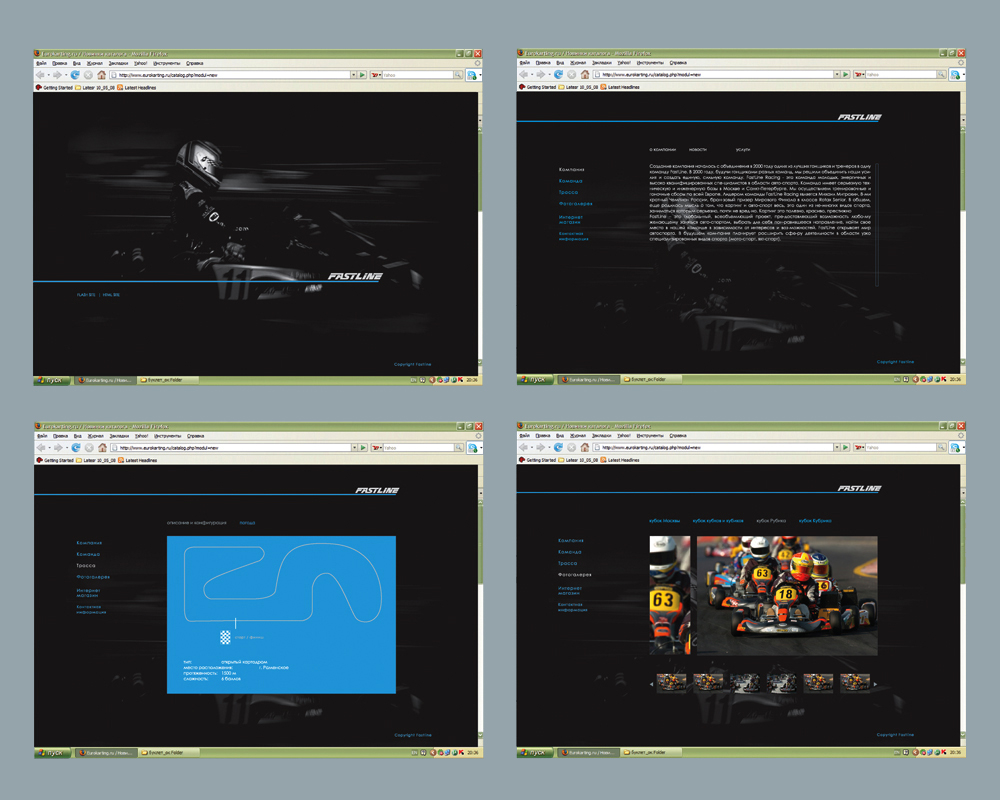This screenshot has width=1000, height=800.
Task: Go Home in splash page window toolbar
Action: coord(101,75)
